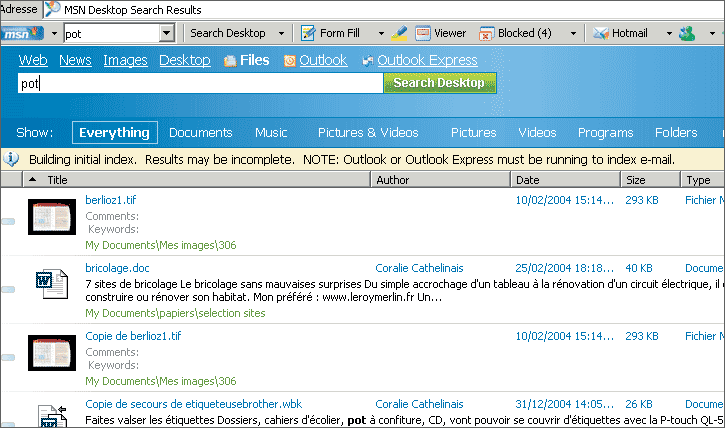This screenshot has width=725, height=428.
Task: Open path My Documents\papiers\selection sites
Action: pyautogui.click(x=175, y=313)
